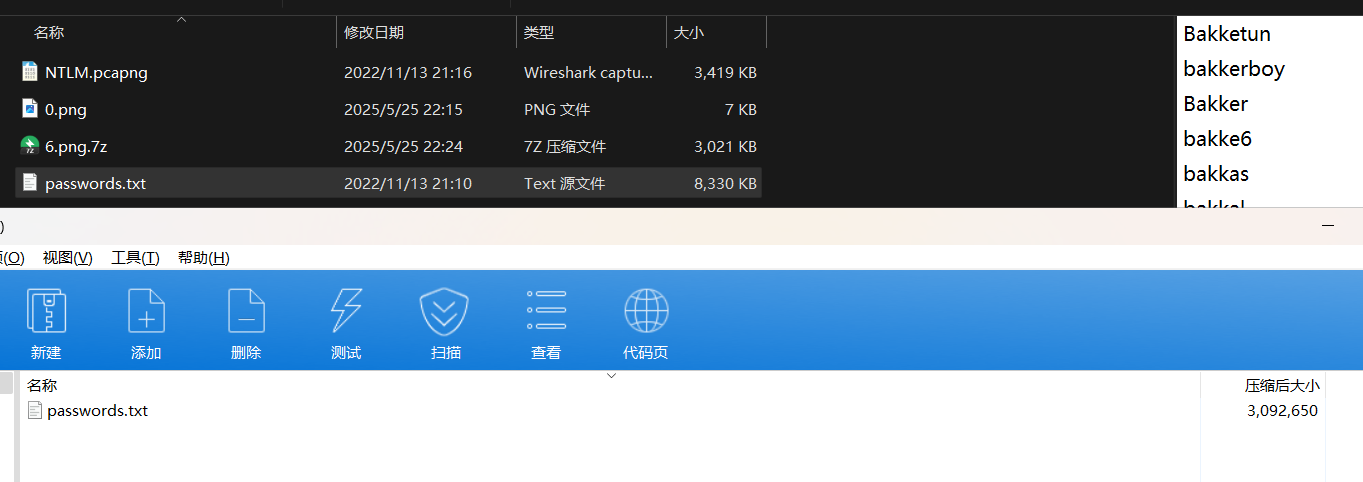Image resolution: width=1363 pixels, height=482 pixels.
Task: Click the New archive (新建) toolbar icon
Action: pos(46,312)
